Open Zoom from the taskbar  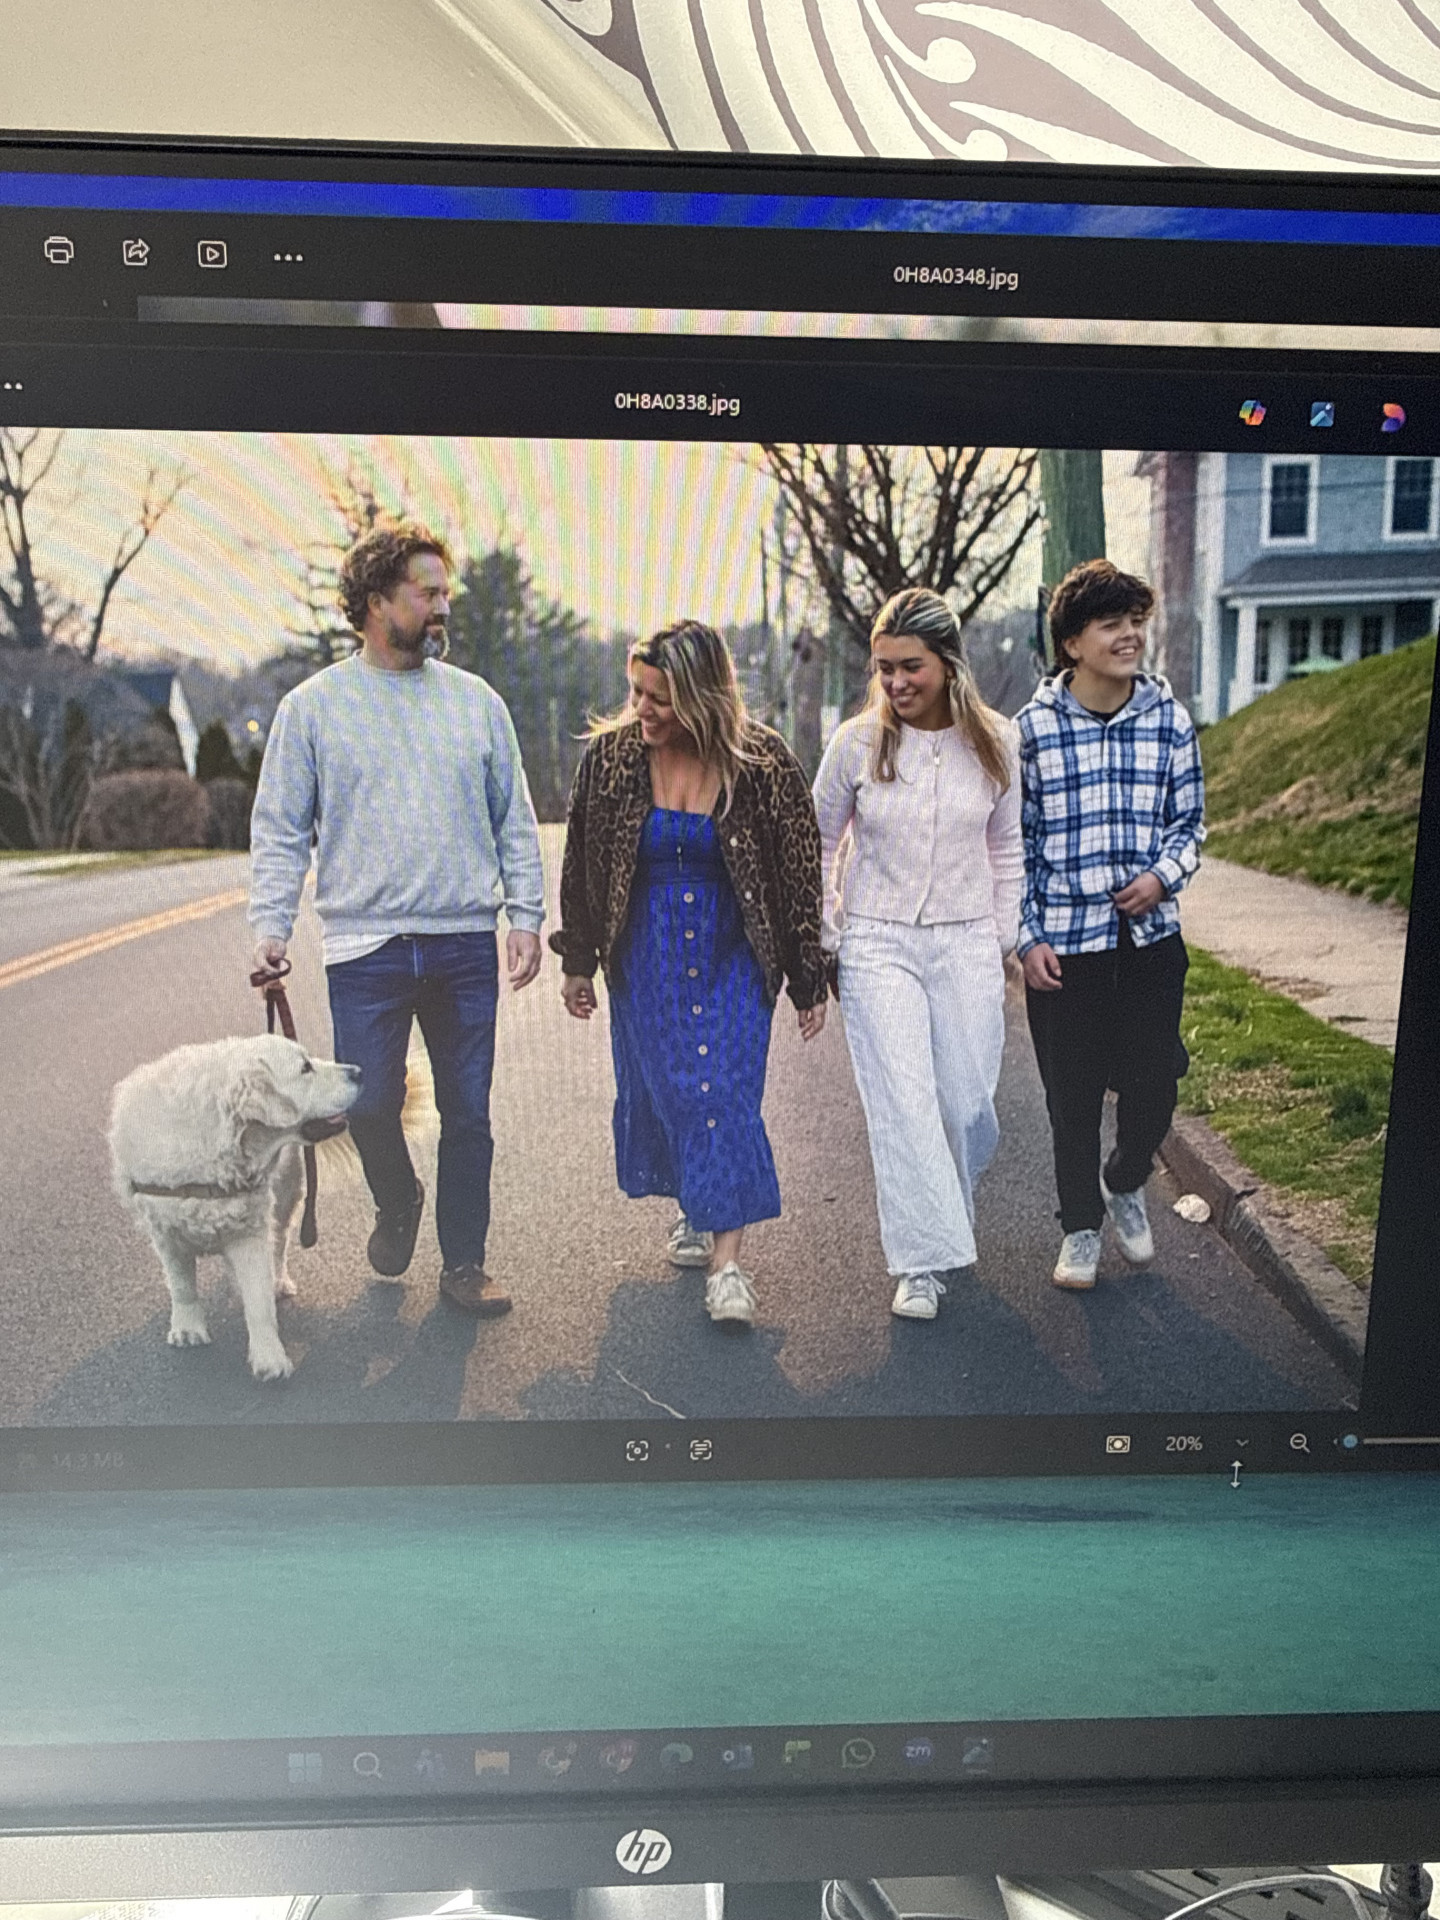pyautogui.click(x=918, y=1751)
